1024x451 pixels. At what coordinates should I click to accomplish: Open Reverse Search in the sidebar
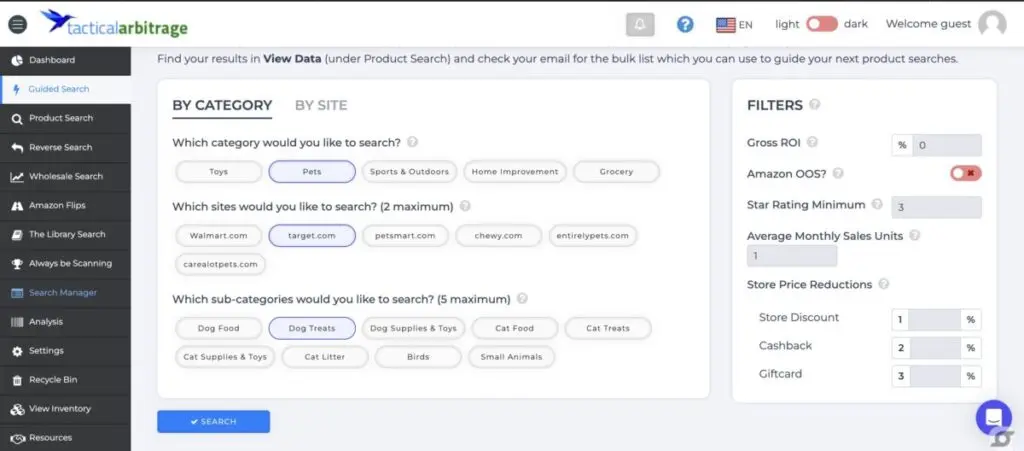pos(60,147)
